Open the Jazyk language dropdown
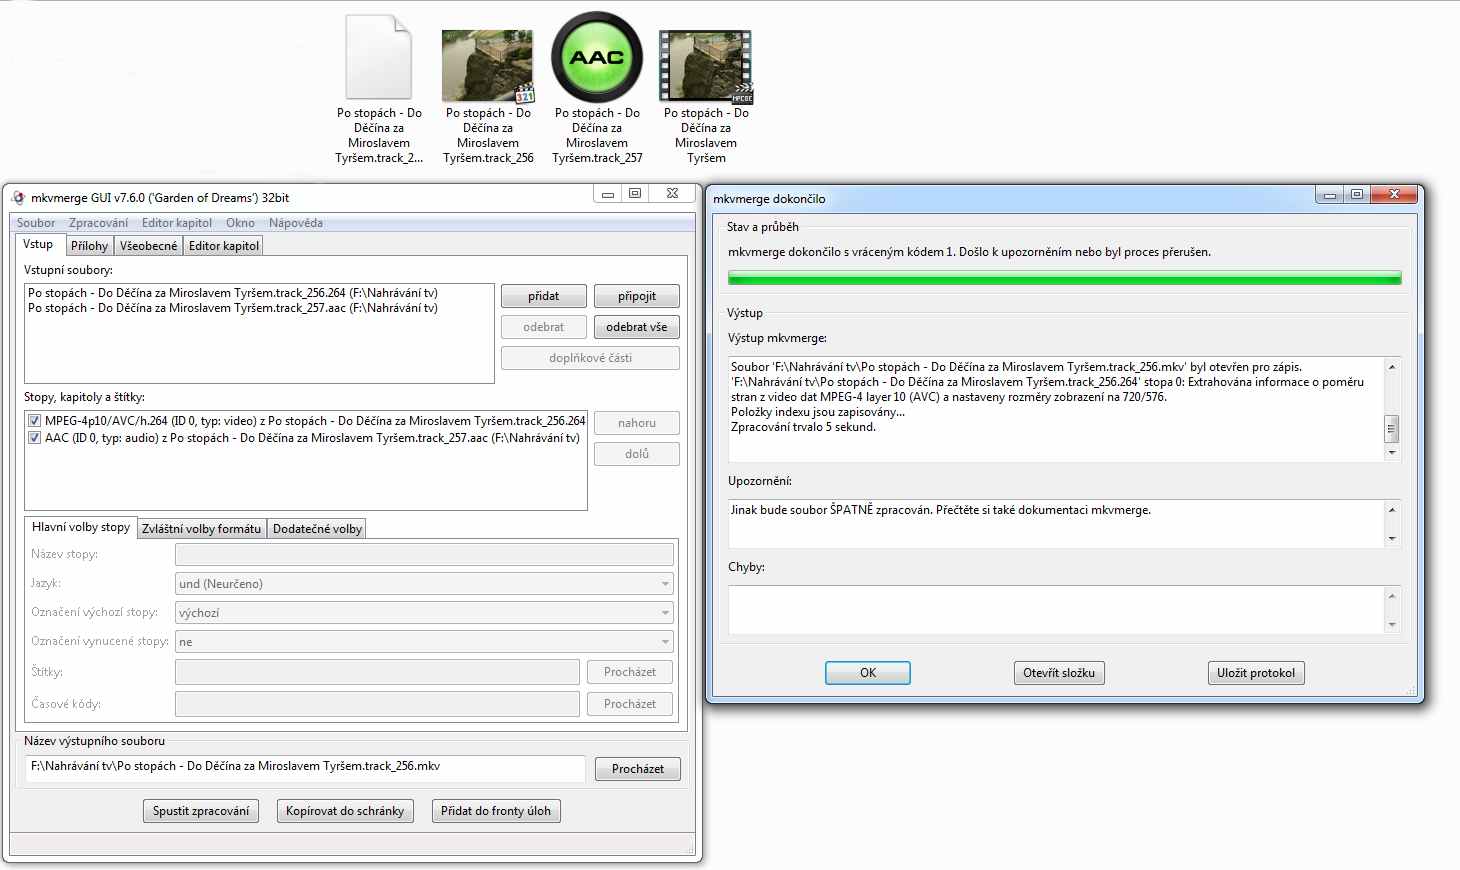Image resolution: width=1460 pixels, height=870 pixels. click(x=424, y=584)
